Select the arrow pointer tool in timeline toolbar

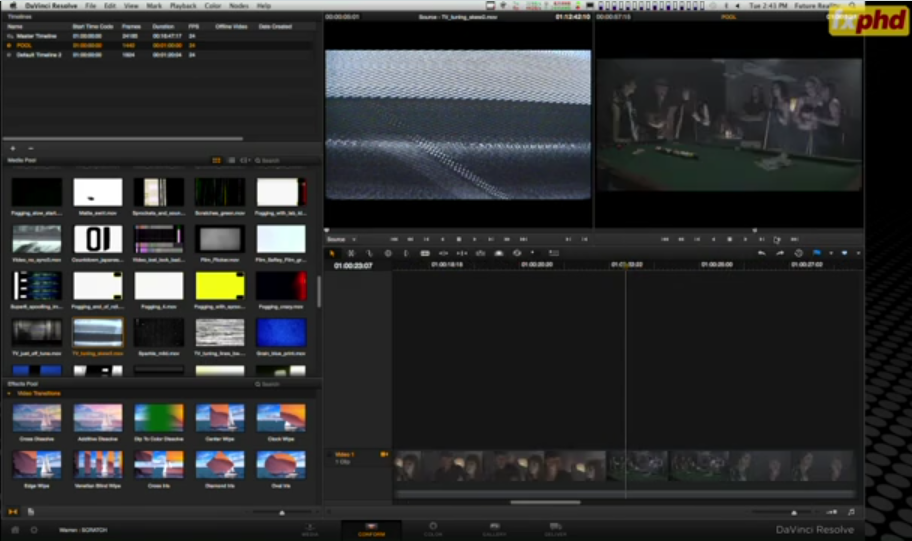(332, 253)
